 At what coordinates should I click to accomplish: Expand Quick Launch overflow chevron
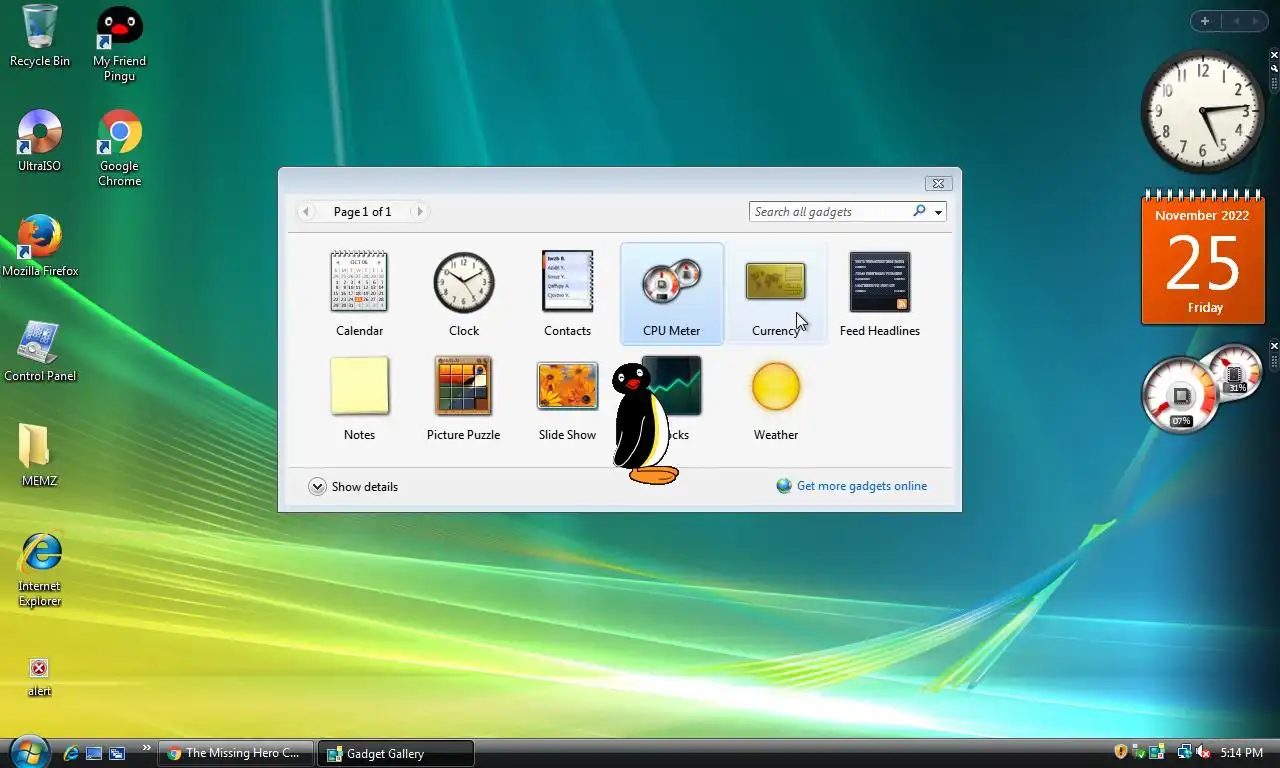pyautogui.click(x=146, y=748)
